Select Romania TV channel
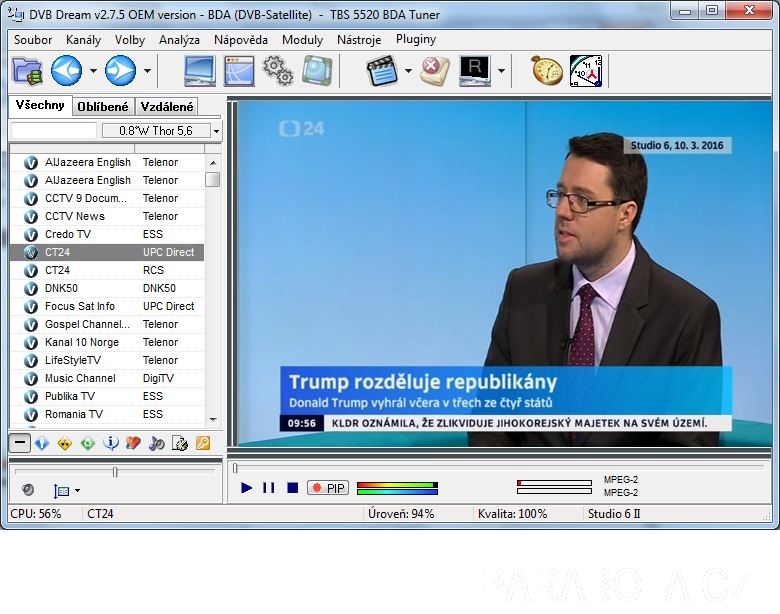780x614 pixels. (x=107, y=414)
